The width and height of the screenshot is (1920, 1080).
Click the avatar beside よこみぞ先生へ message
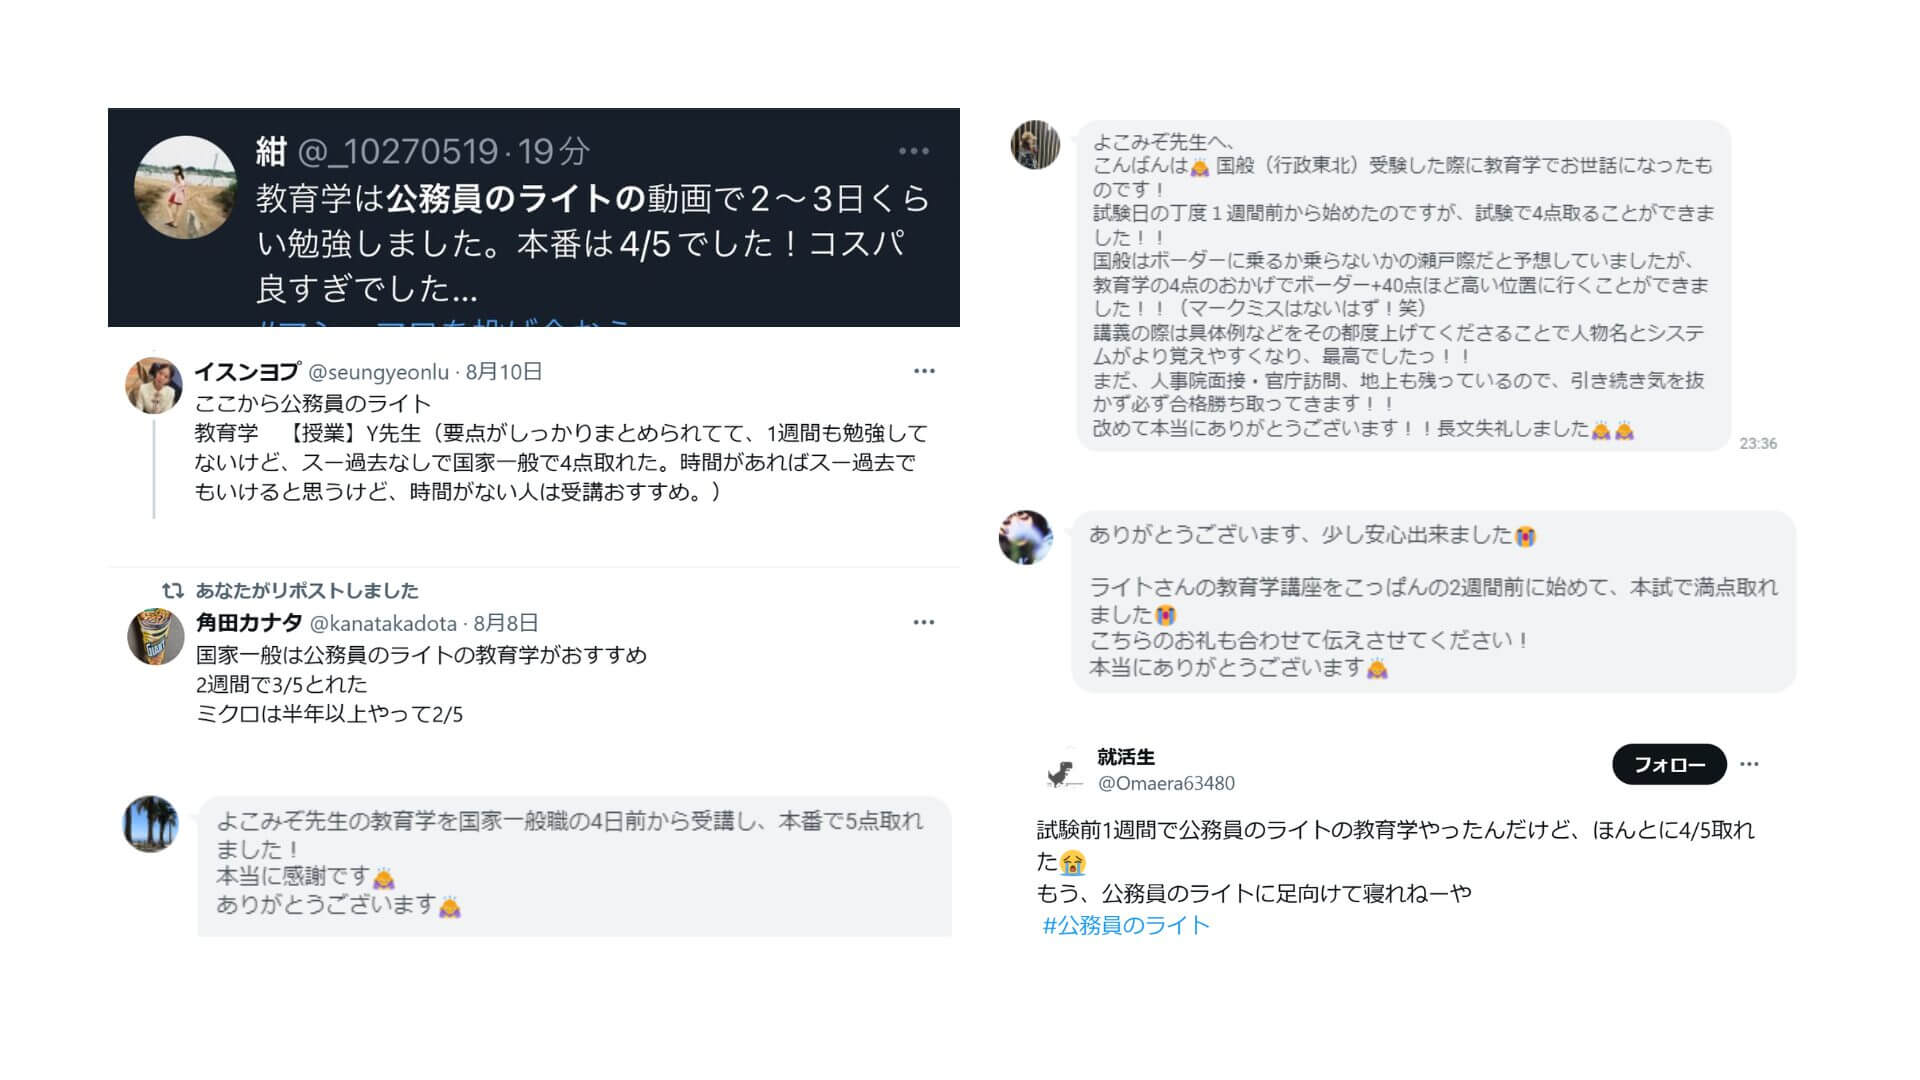click(1035, 145)
